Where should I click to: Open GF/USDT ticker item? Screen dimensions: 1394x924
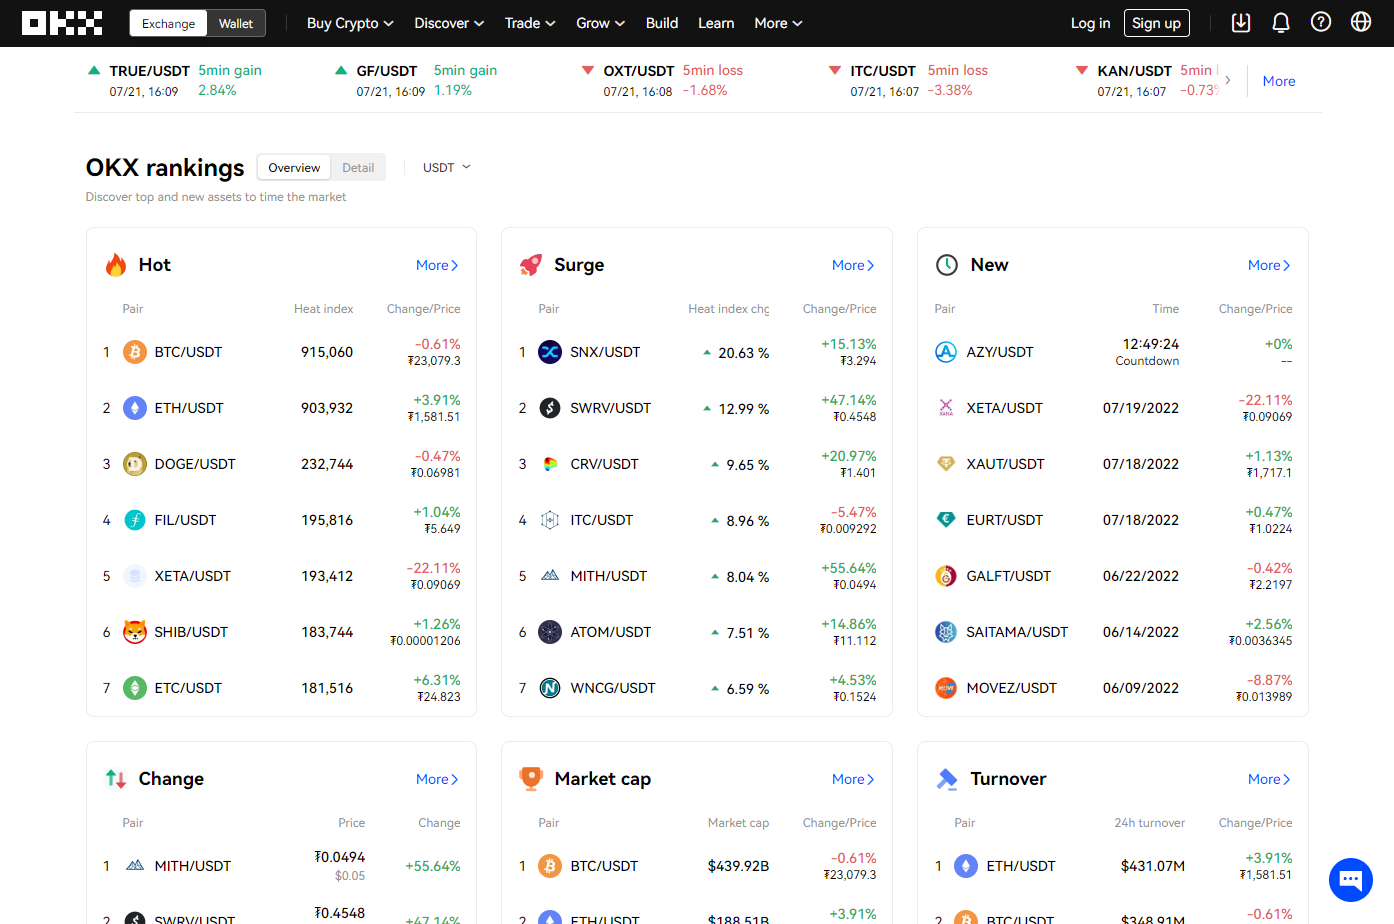[x=418, y=80]
